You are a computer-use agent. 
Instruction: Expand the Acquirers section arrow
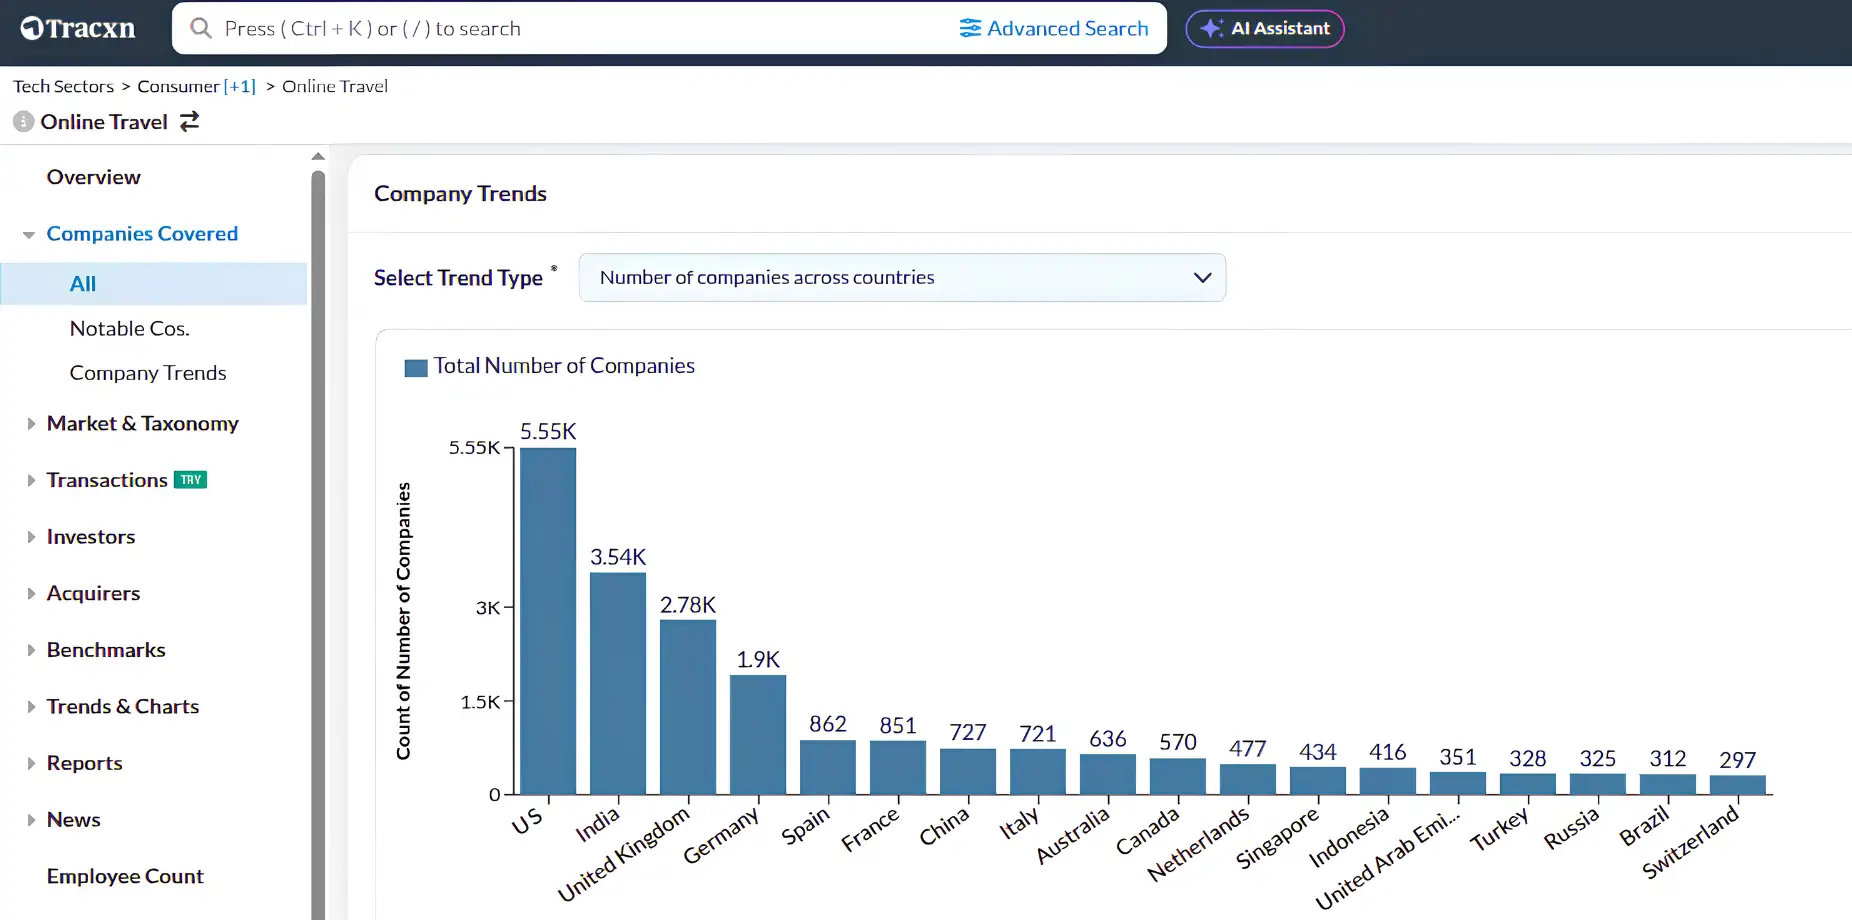pyautogui.click(x=31, y=594)
